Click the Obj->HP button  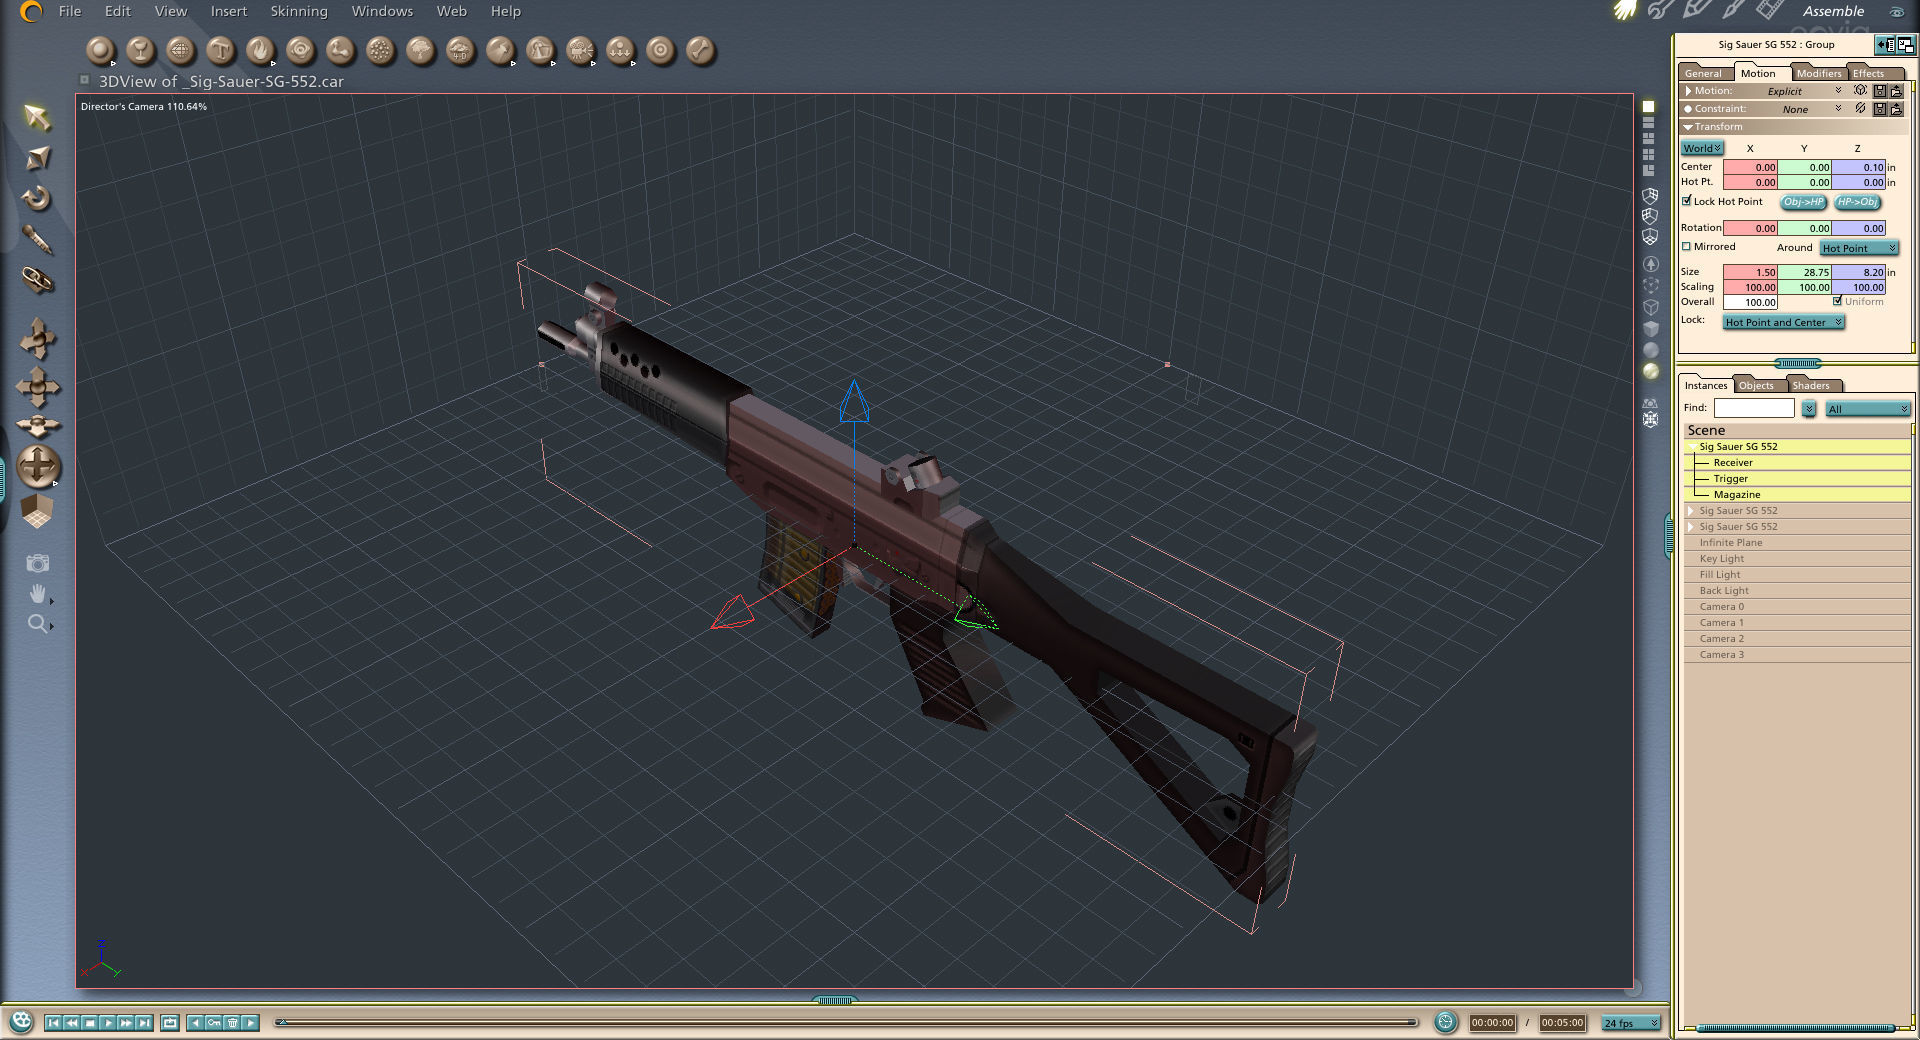tap(1803, 202)
